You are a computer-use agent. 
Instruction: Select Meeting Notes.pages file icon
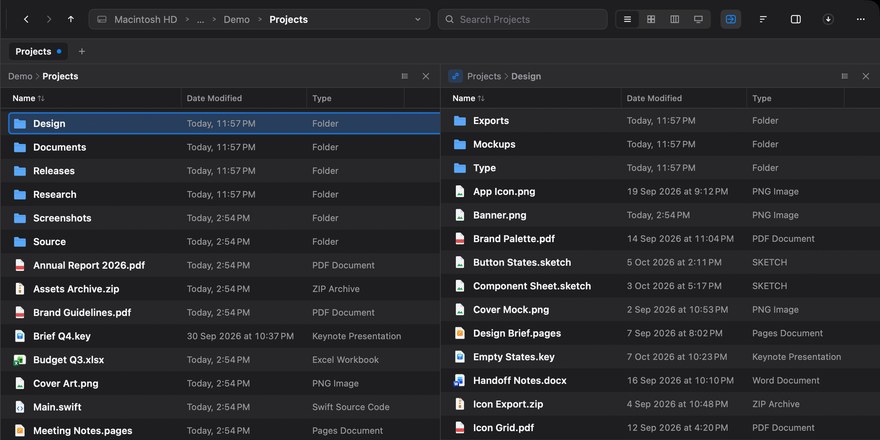[20, 430]
